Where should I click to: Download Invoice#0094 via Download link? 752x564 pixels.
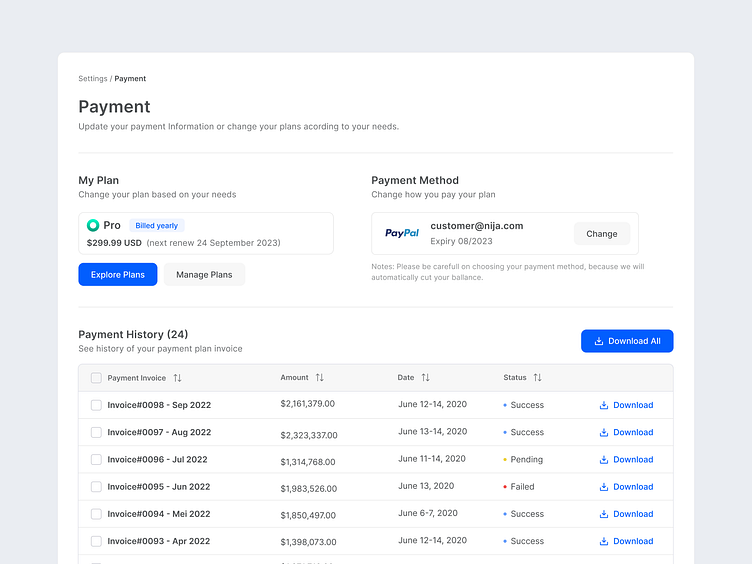(633, 514)
